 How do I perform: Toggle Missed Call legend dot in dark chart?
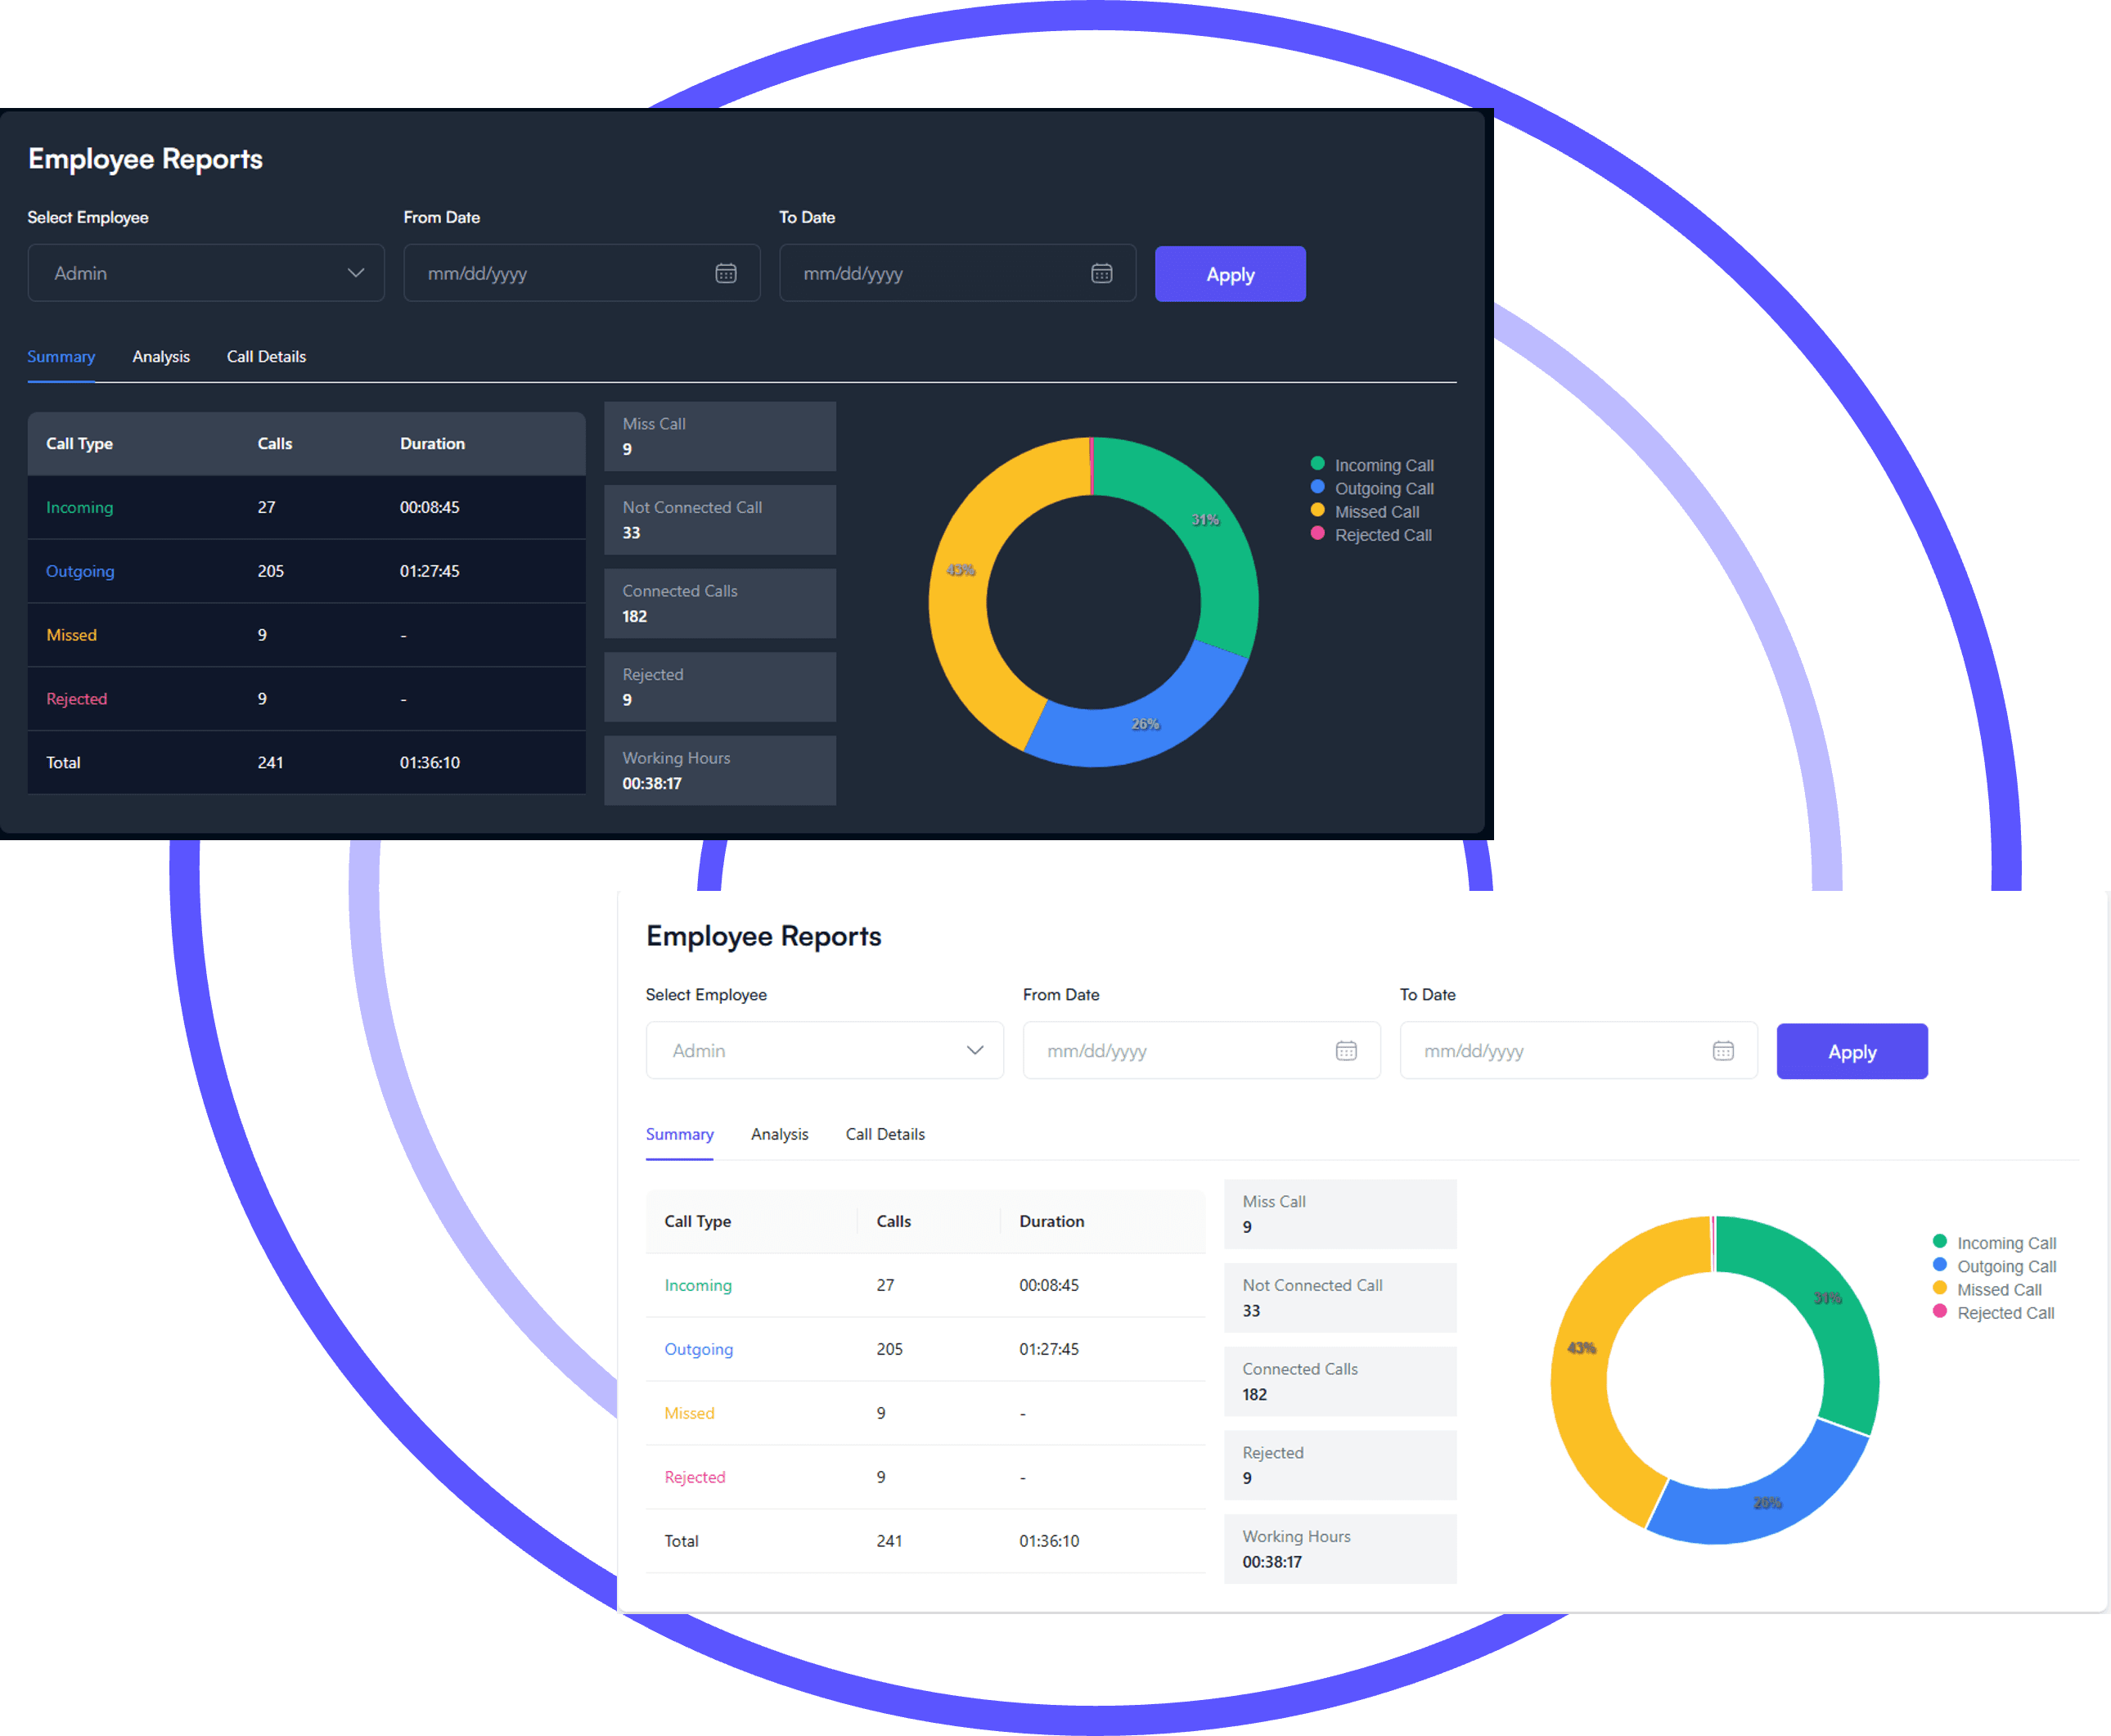1317,510
